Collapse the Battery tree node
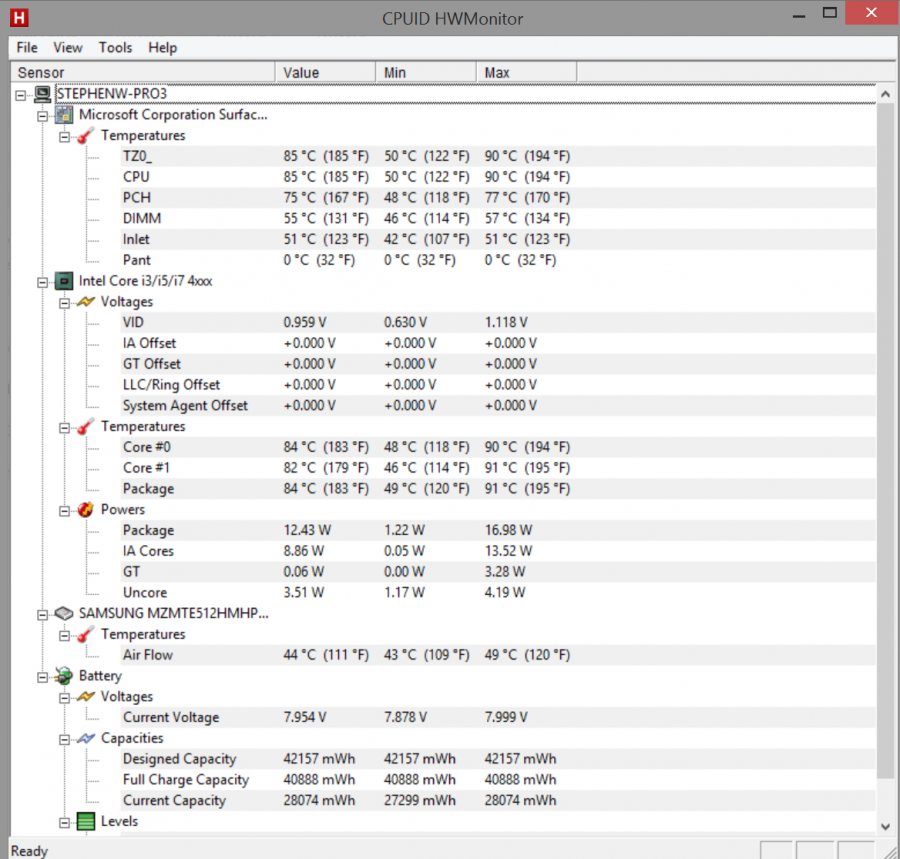 pos(43,677)
